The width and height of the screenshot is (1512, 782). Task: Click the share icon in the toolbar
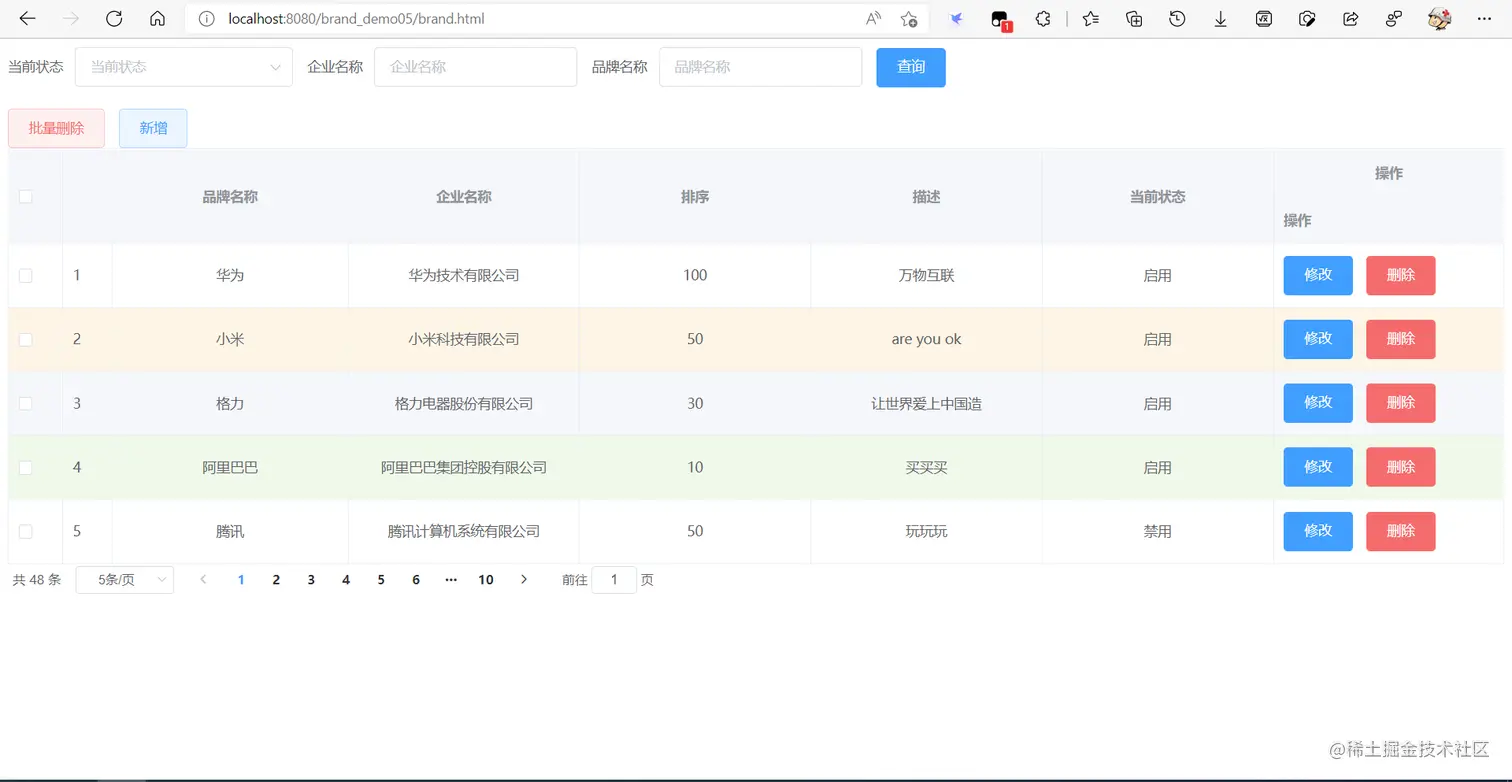pos(1350,19)
